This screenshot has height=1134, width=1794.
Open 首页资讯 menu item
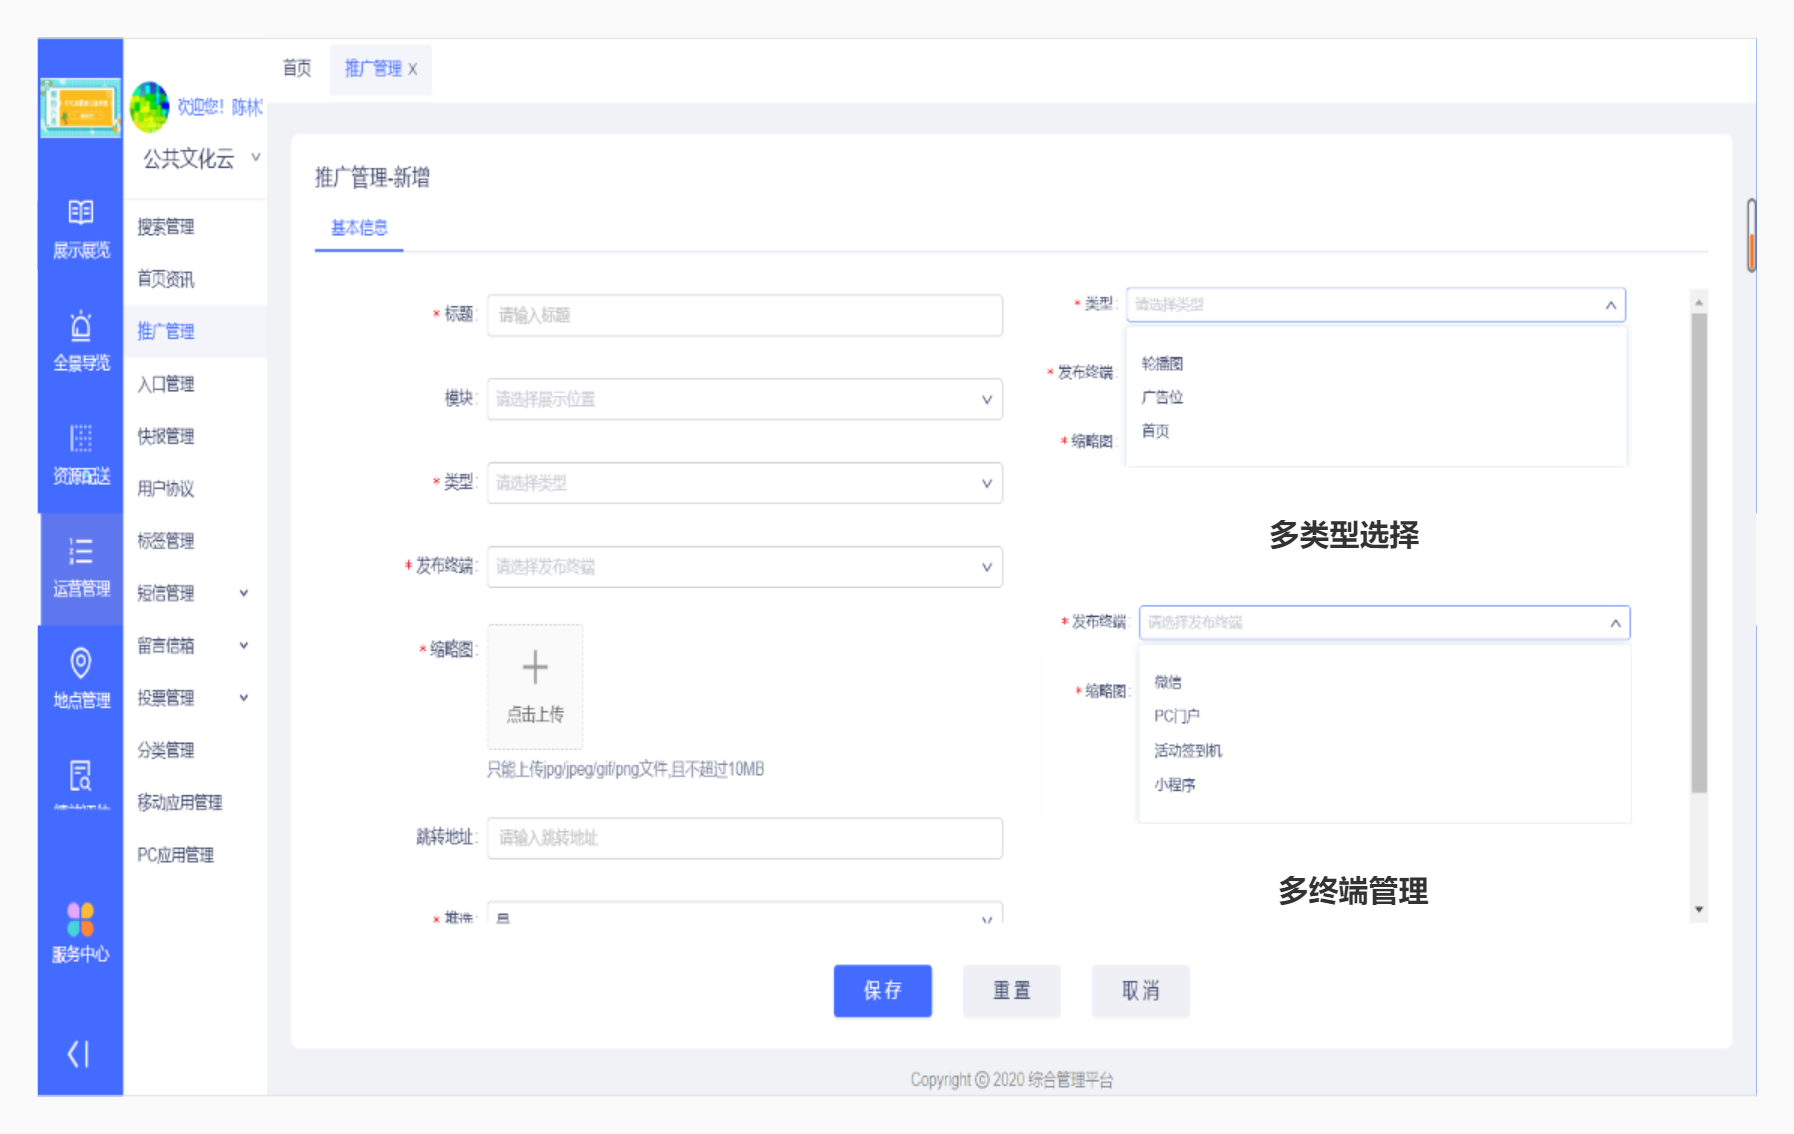point(166,279)
